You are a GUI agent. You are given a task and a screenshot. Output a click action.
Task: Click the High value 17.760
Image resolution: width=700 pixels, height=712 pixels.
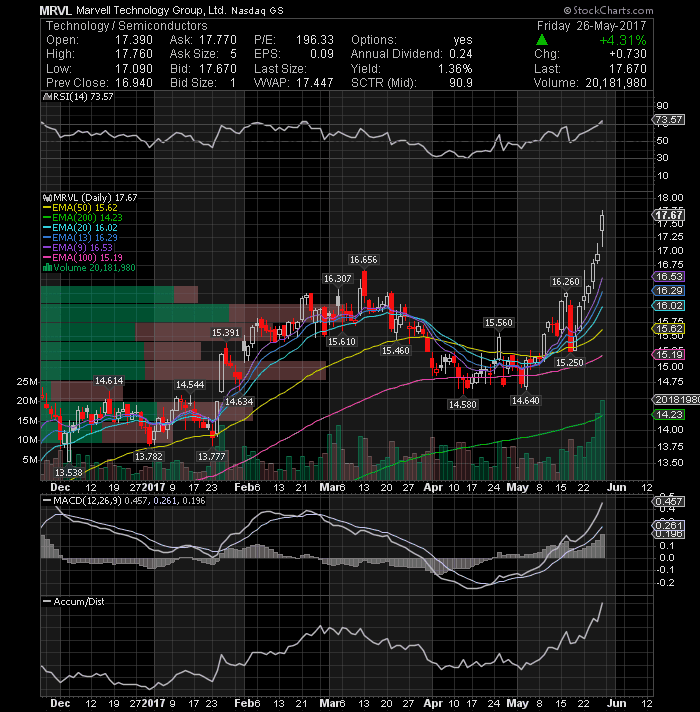tap(134, 54)
